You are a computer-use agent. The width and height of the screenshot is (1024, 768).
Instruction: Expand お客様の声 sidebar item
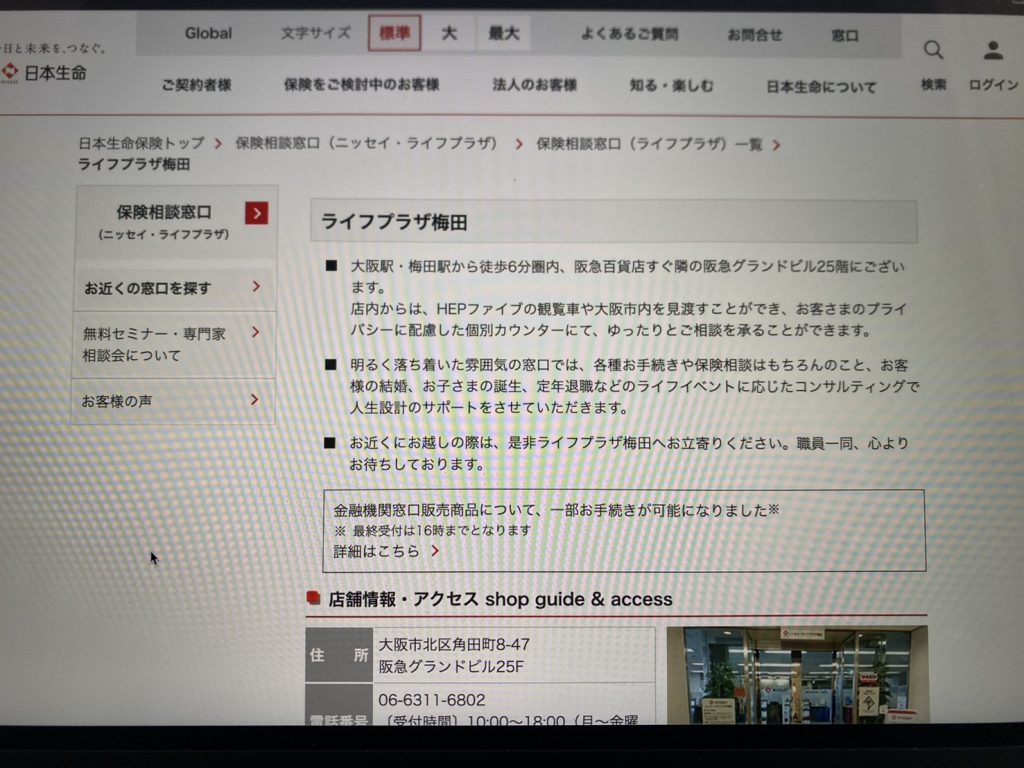tap(173, 400)
